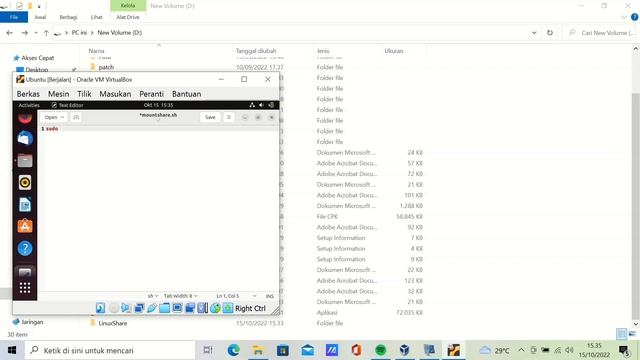Switch to the Berbagi ribbon tab
This screenshot has height=360, width=640.
68,17
